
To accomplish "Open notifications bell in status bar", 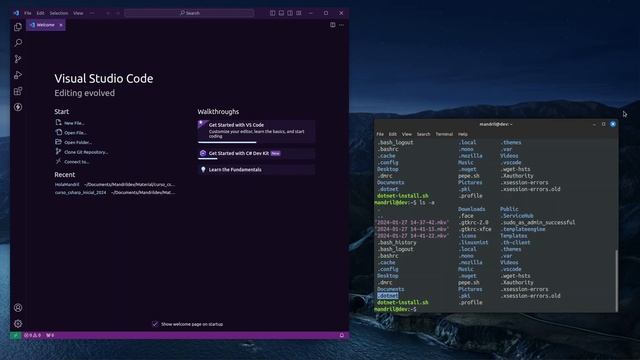I will (342, 335).
